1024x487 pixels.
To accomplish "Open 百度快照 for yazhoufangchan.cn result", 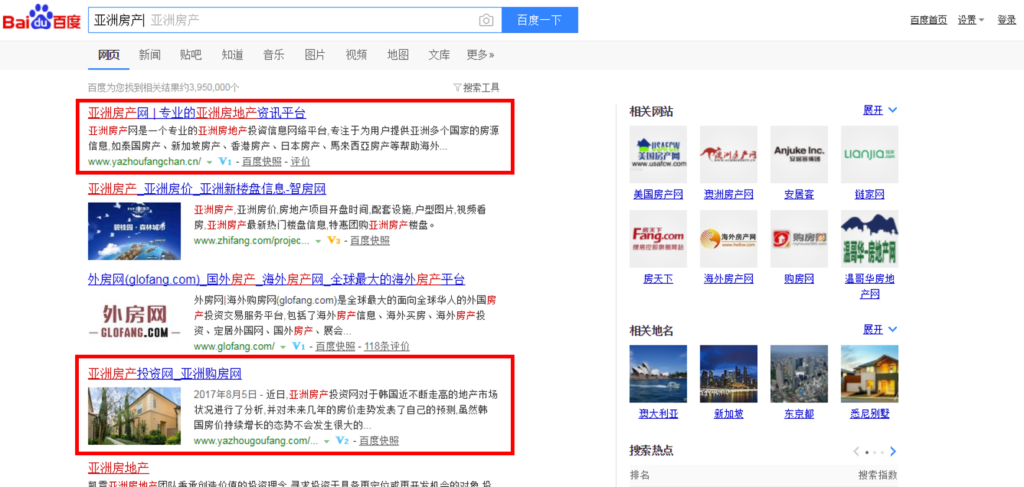I will [262, 161].
